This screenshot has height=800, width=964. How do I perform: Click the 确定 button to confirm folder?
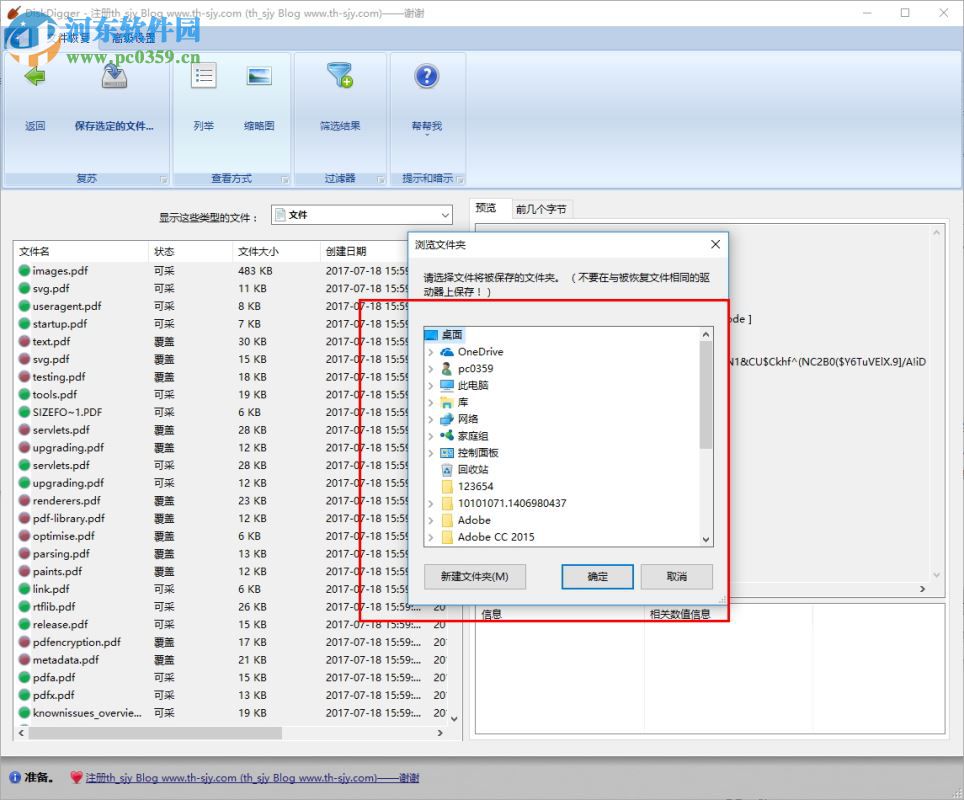pyautogui.click(x=597, y=577)
